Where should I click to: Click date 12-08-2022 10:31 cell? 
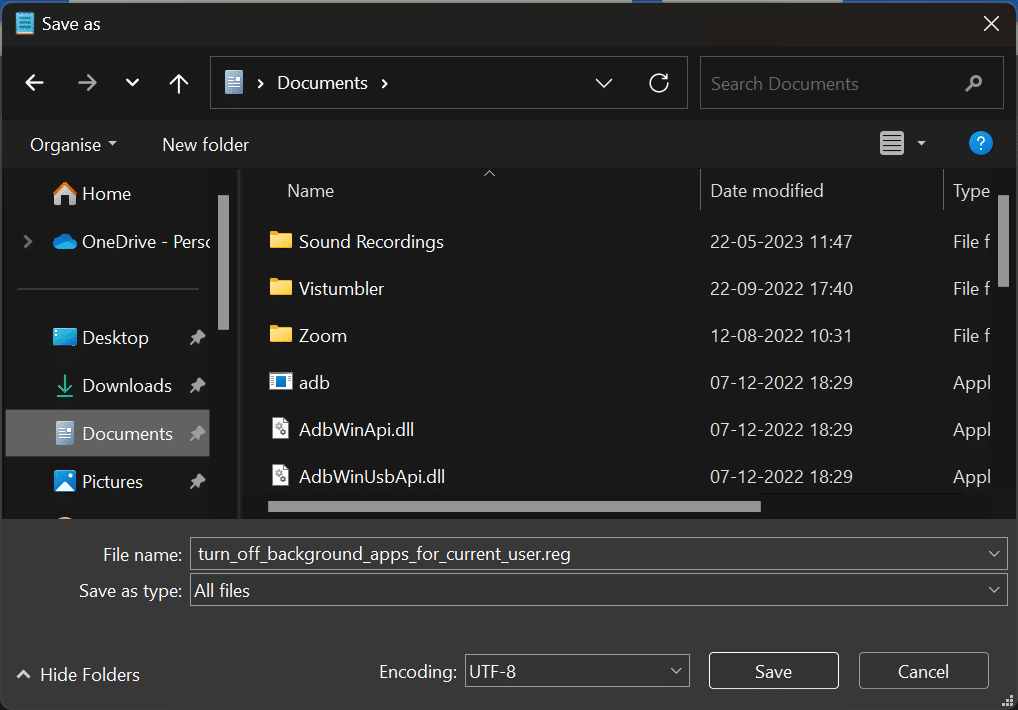tap(780, 336)
